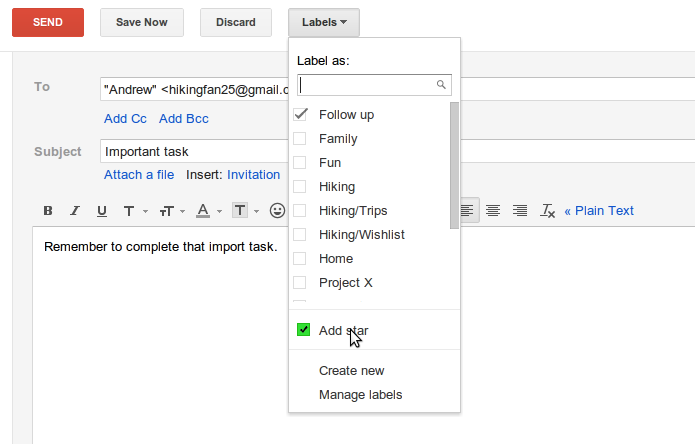Right-align the message text
Screen dimensions: 695x444
(520, 210)
